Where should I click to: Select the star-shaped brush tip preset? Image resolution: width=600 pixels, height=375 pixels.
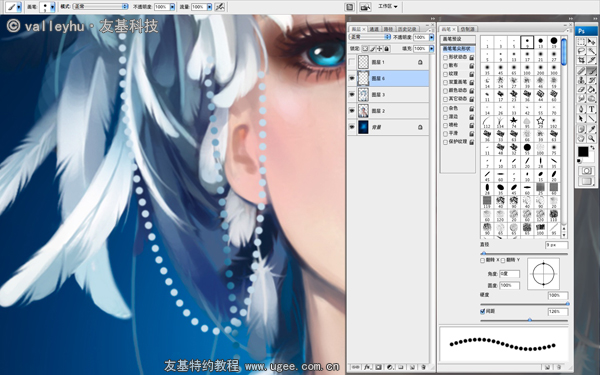[x=514, y=122]
